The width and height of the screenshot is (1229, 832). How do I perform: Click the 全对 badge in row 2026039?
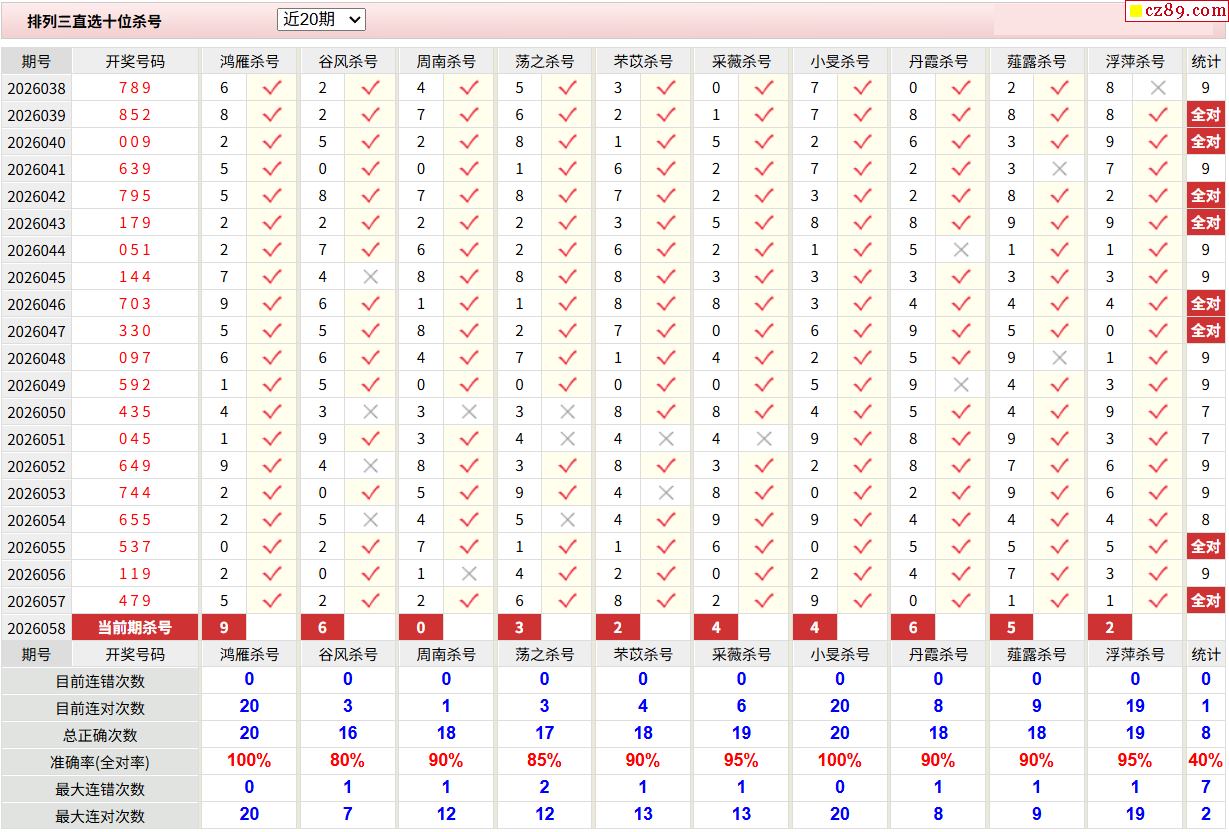point(1205,115)
